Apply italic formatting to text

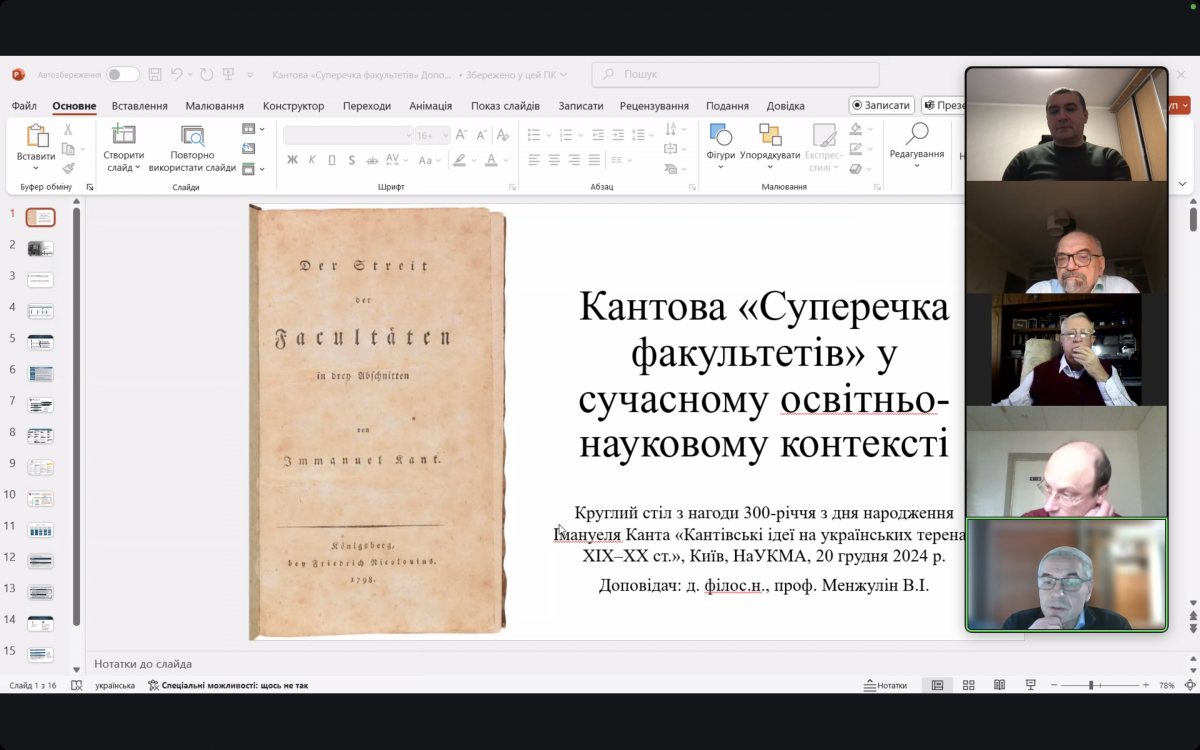coord(311,159)
